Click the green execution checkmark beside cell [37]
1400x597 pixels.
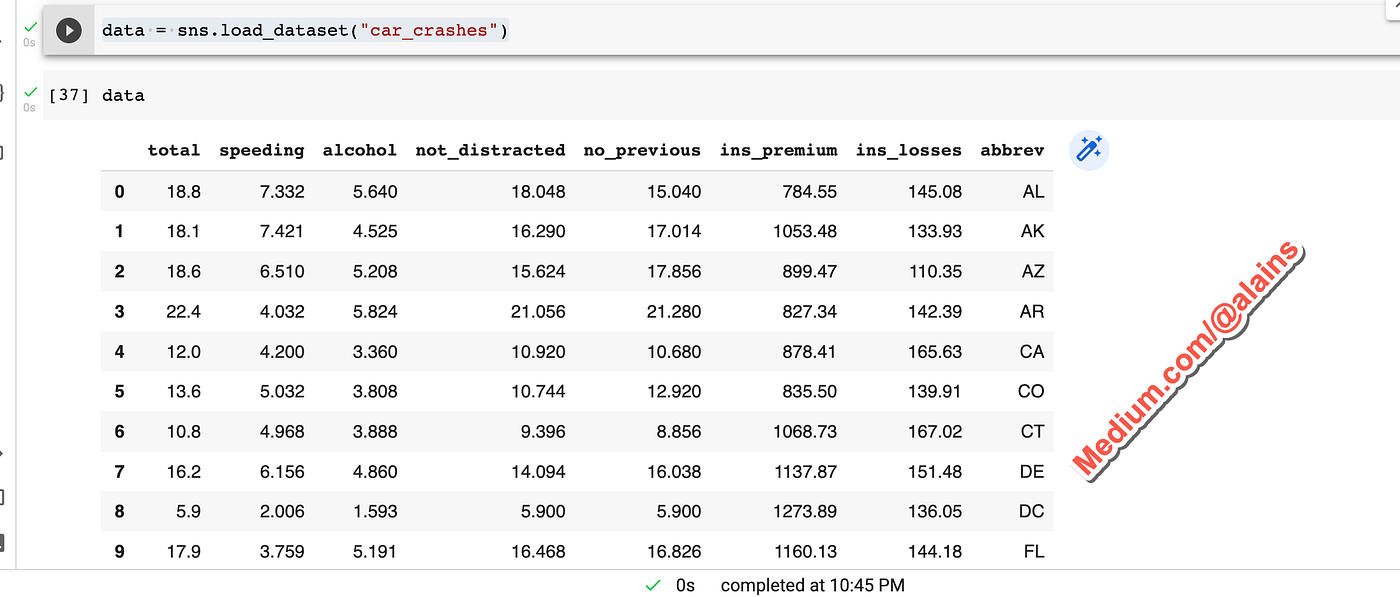tap(29, 91)
